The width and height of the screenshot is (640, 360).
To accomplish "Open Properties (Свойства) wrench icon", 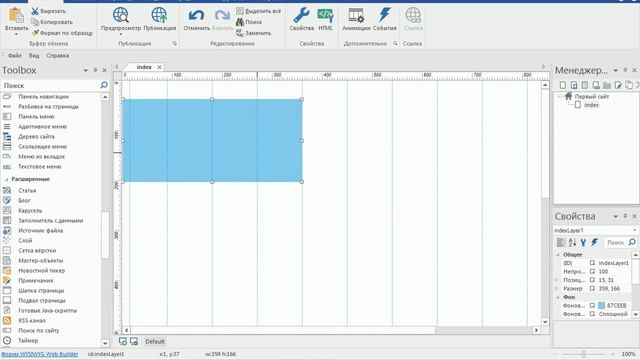I will pos(302,16).
